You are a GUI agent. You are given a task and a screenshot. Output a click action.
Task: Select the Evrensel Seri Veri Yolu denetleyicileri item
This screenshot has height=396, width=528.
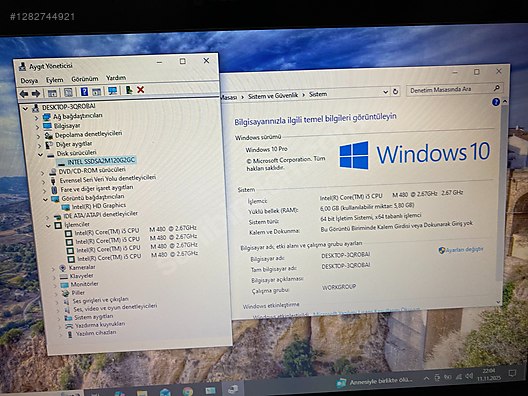(108, 179)
